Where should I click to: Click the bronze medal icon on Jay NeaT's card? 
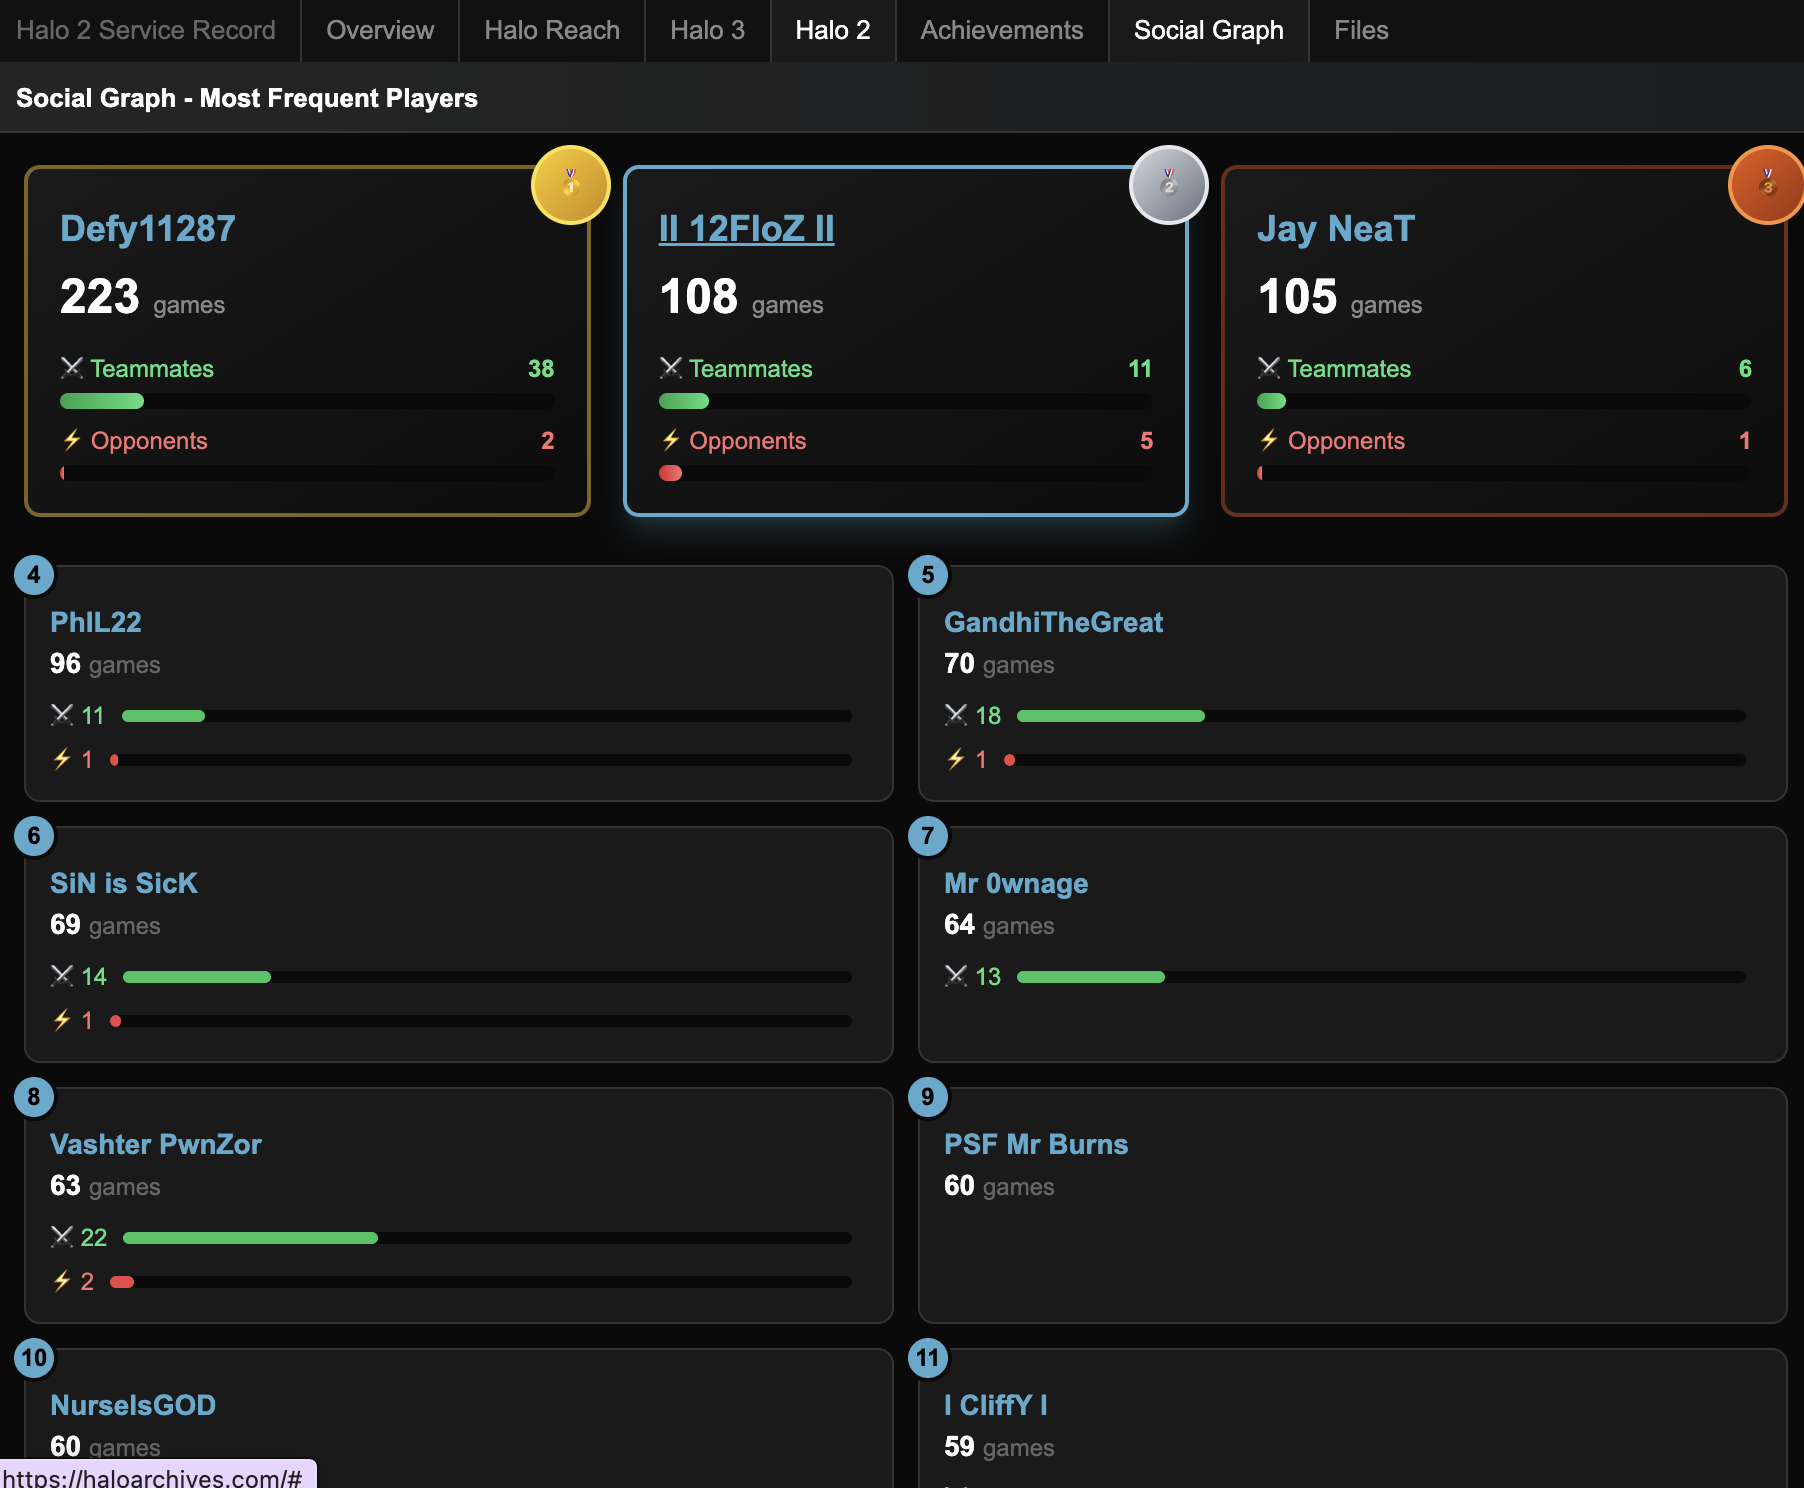(1766, 185)
